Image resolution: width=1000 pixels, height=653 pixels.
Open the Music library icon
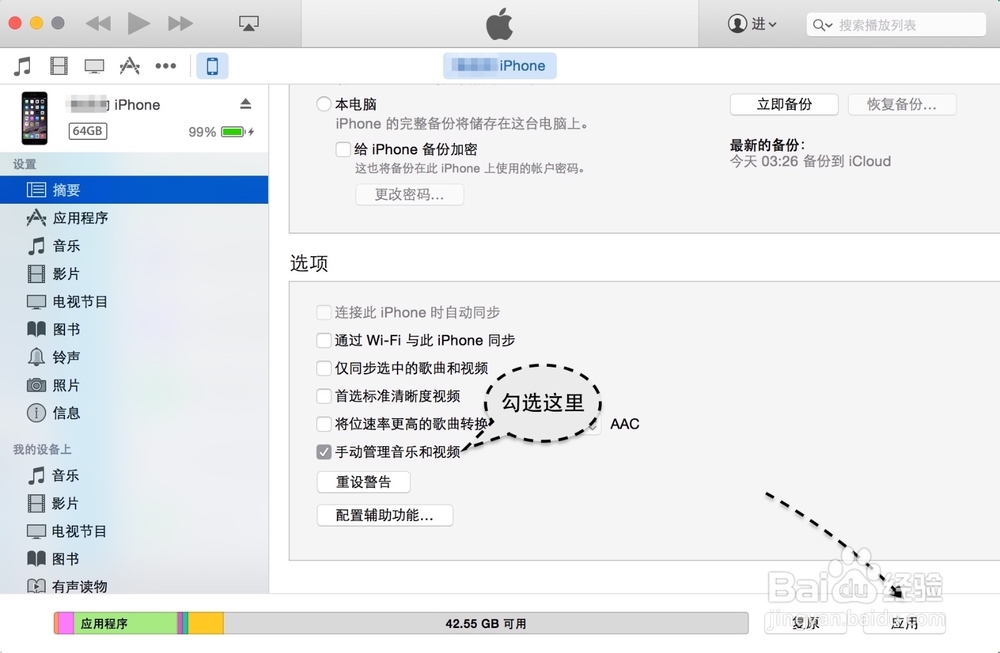pyautogui.click(x=23, y=66)
